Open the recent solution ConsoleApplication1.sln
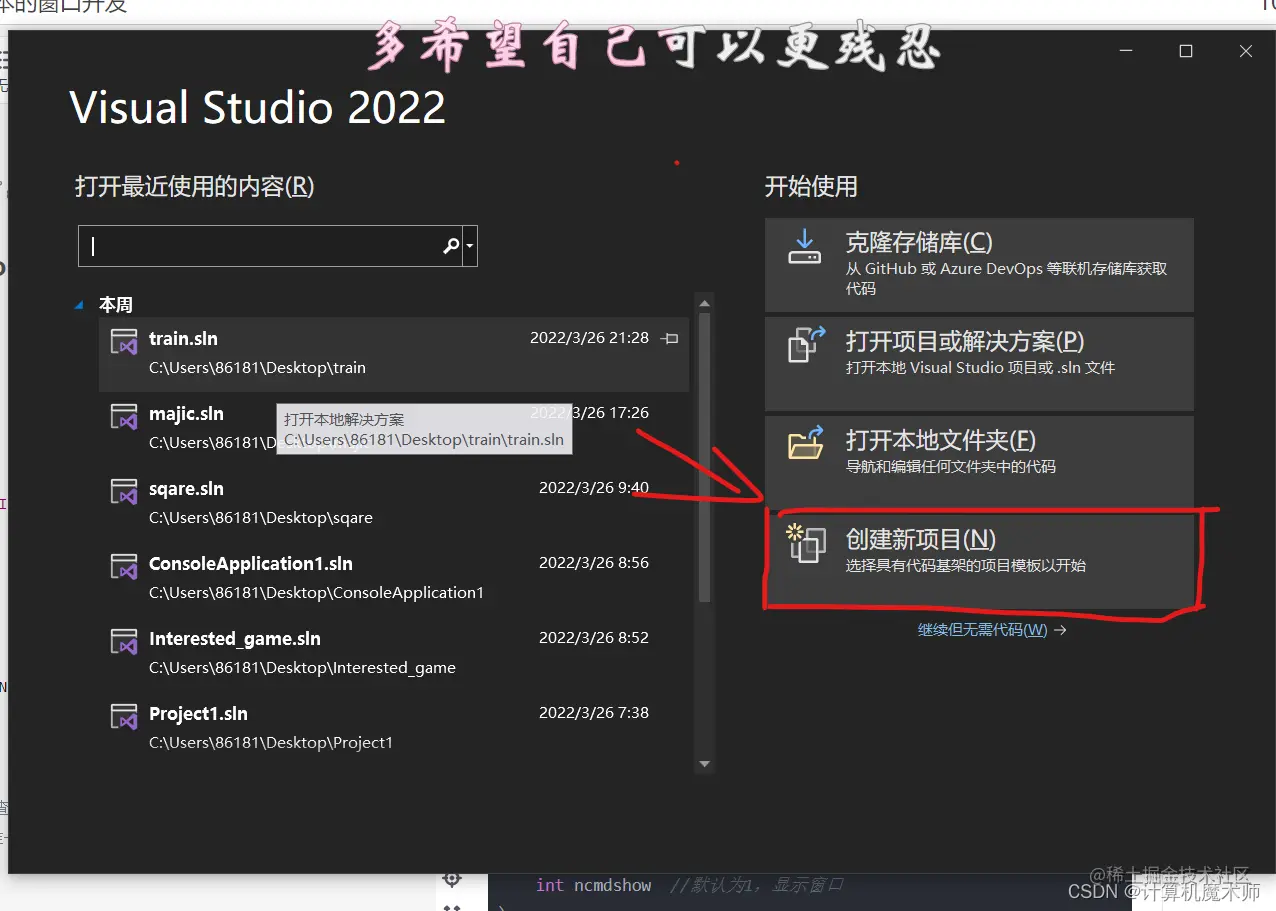 (250, 563)
